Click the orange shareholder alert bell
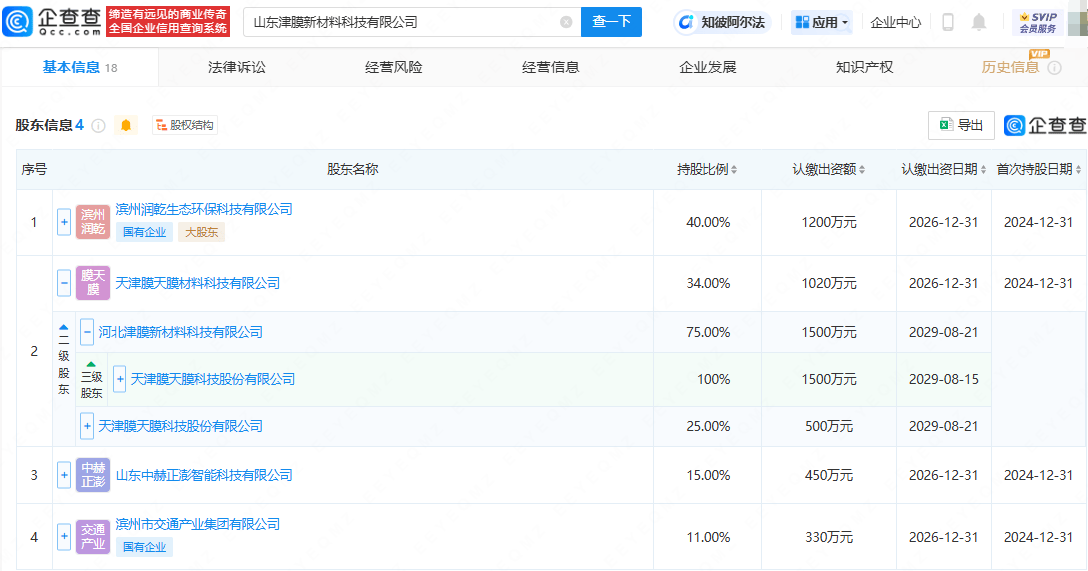This screenshot has height=571, width=1088. pos(126,125)
